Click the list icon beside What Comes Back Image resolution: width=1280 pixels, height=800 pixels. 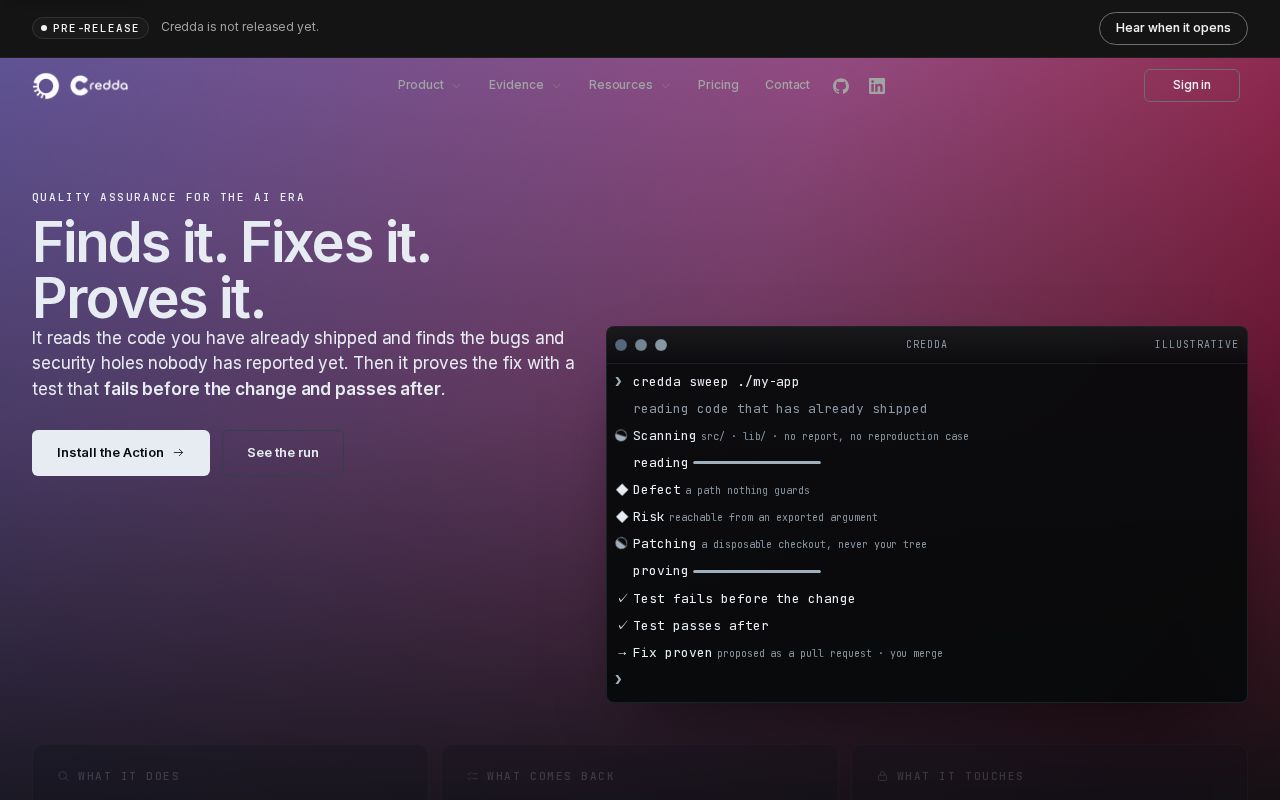point(473,776)
